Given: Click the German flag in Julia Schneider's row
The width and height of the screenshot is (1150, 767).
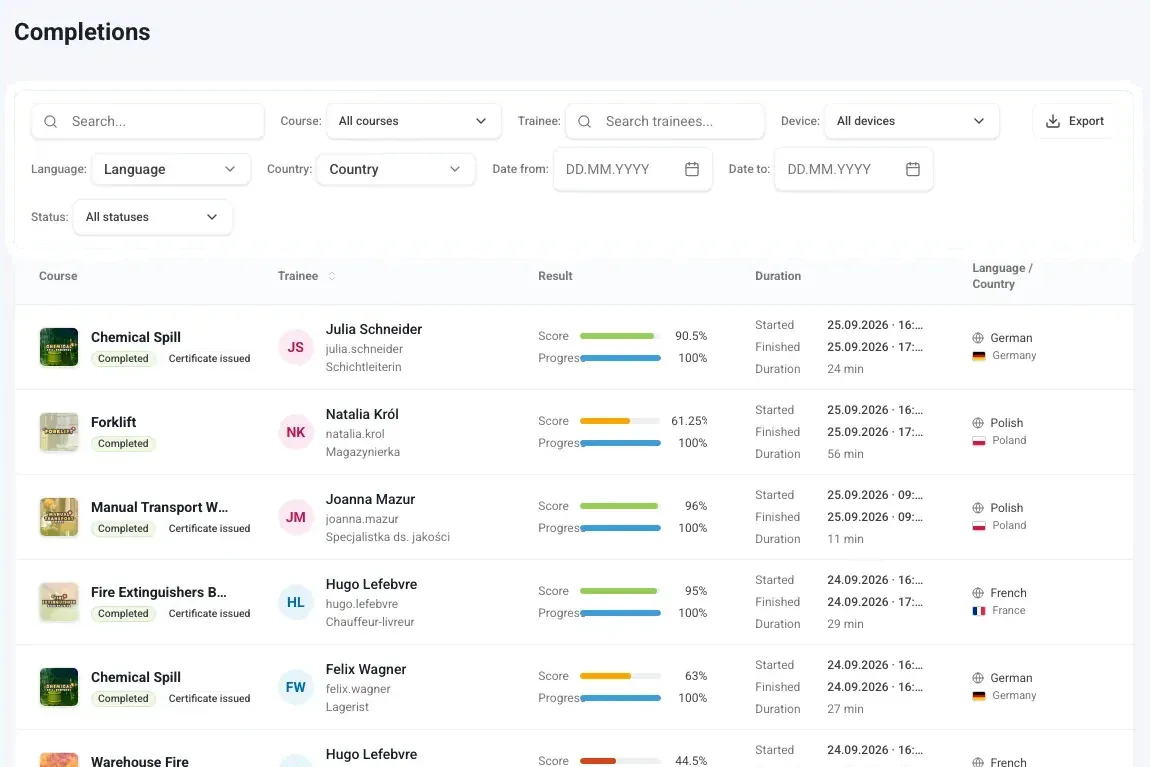Looking at the screenshot, I should coord(978,356).
